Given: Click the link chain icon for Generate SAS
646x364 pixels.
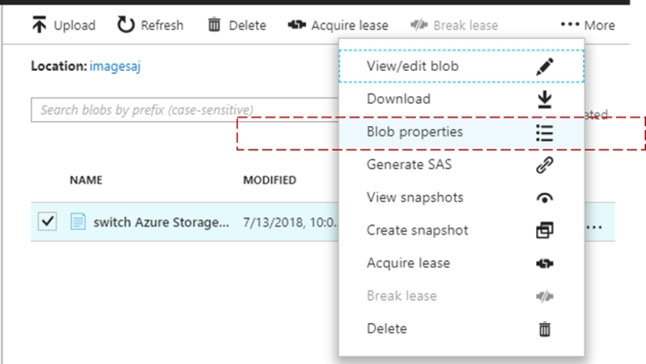Looking at the screenshot, I should pyautogui.click(x=544, y=165).
